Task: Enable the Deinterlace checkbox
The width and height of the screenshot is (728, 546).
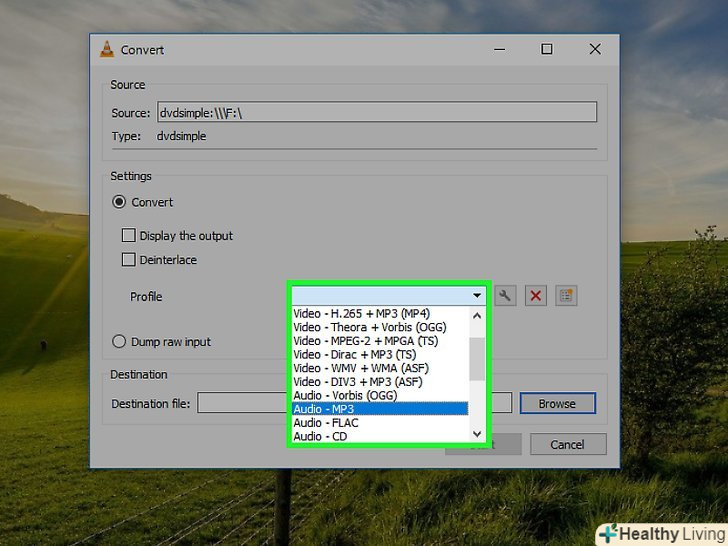Action: click(129, 260)
